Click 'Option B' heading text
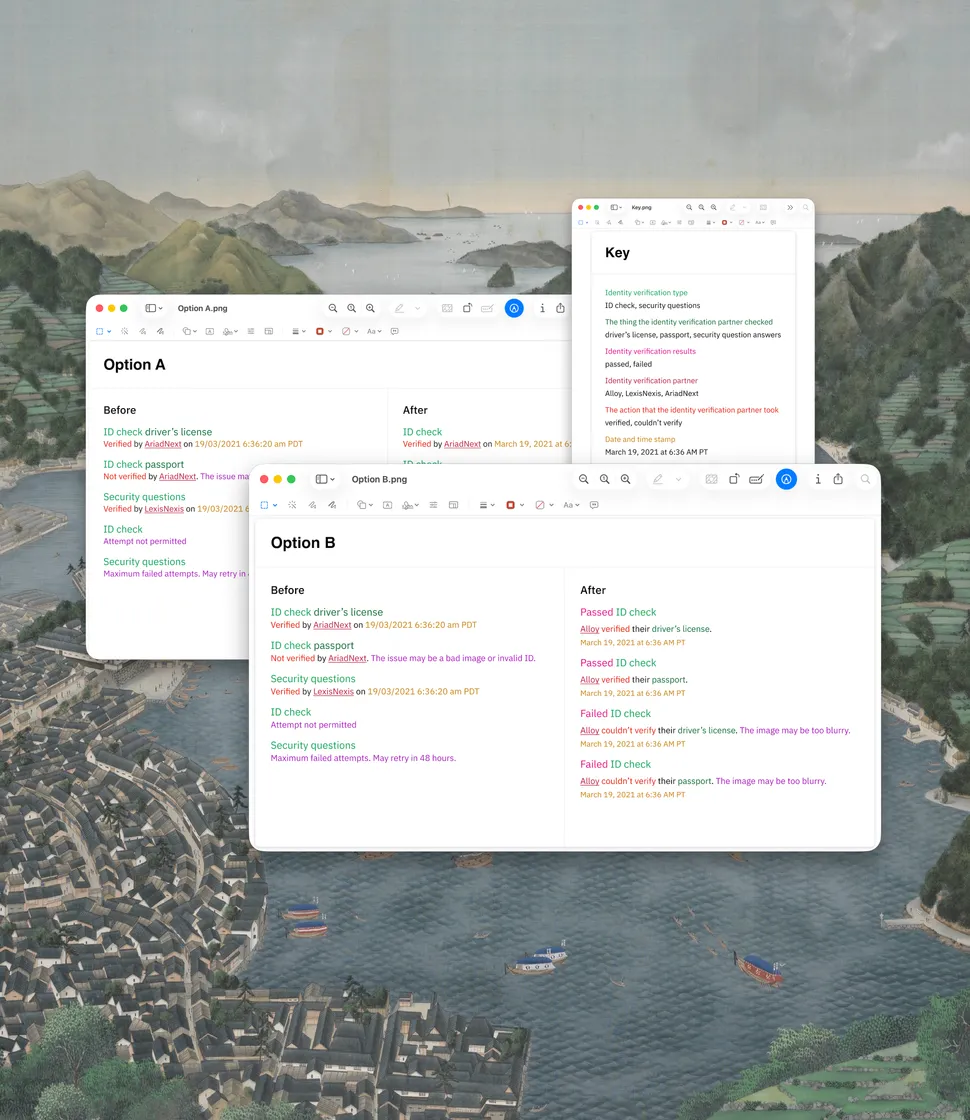 pos(303,543)
